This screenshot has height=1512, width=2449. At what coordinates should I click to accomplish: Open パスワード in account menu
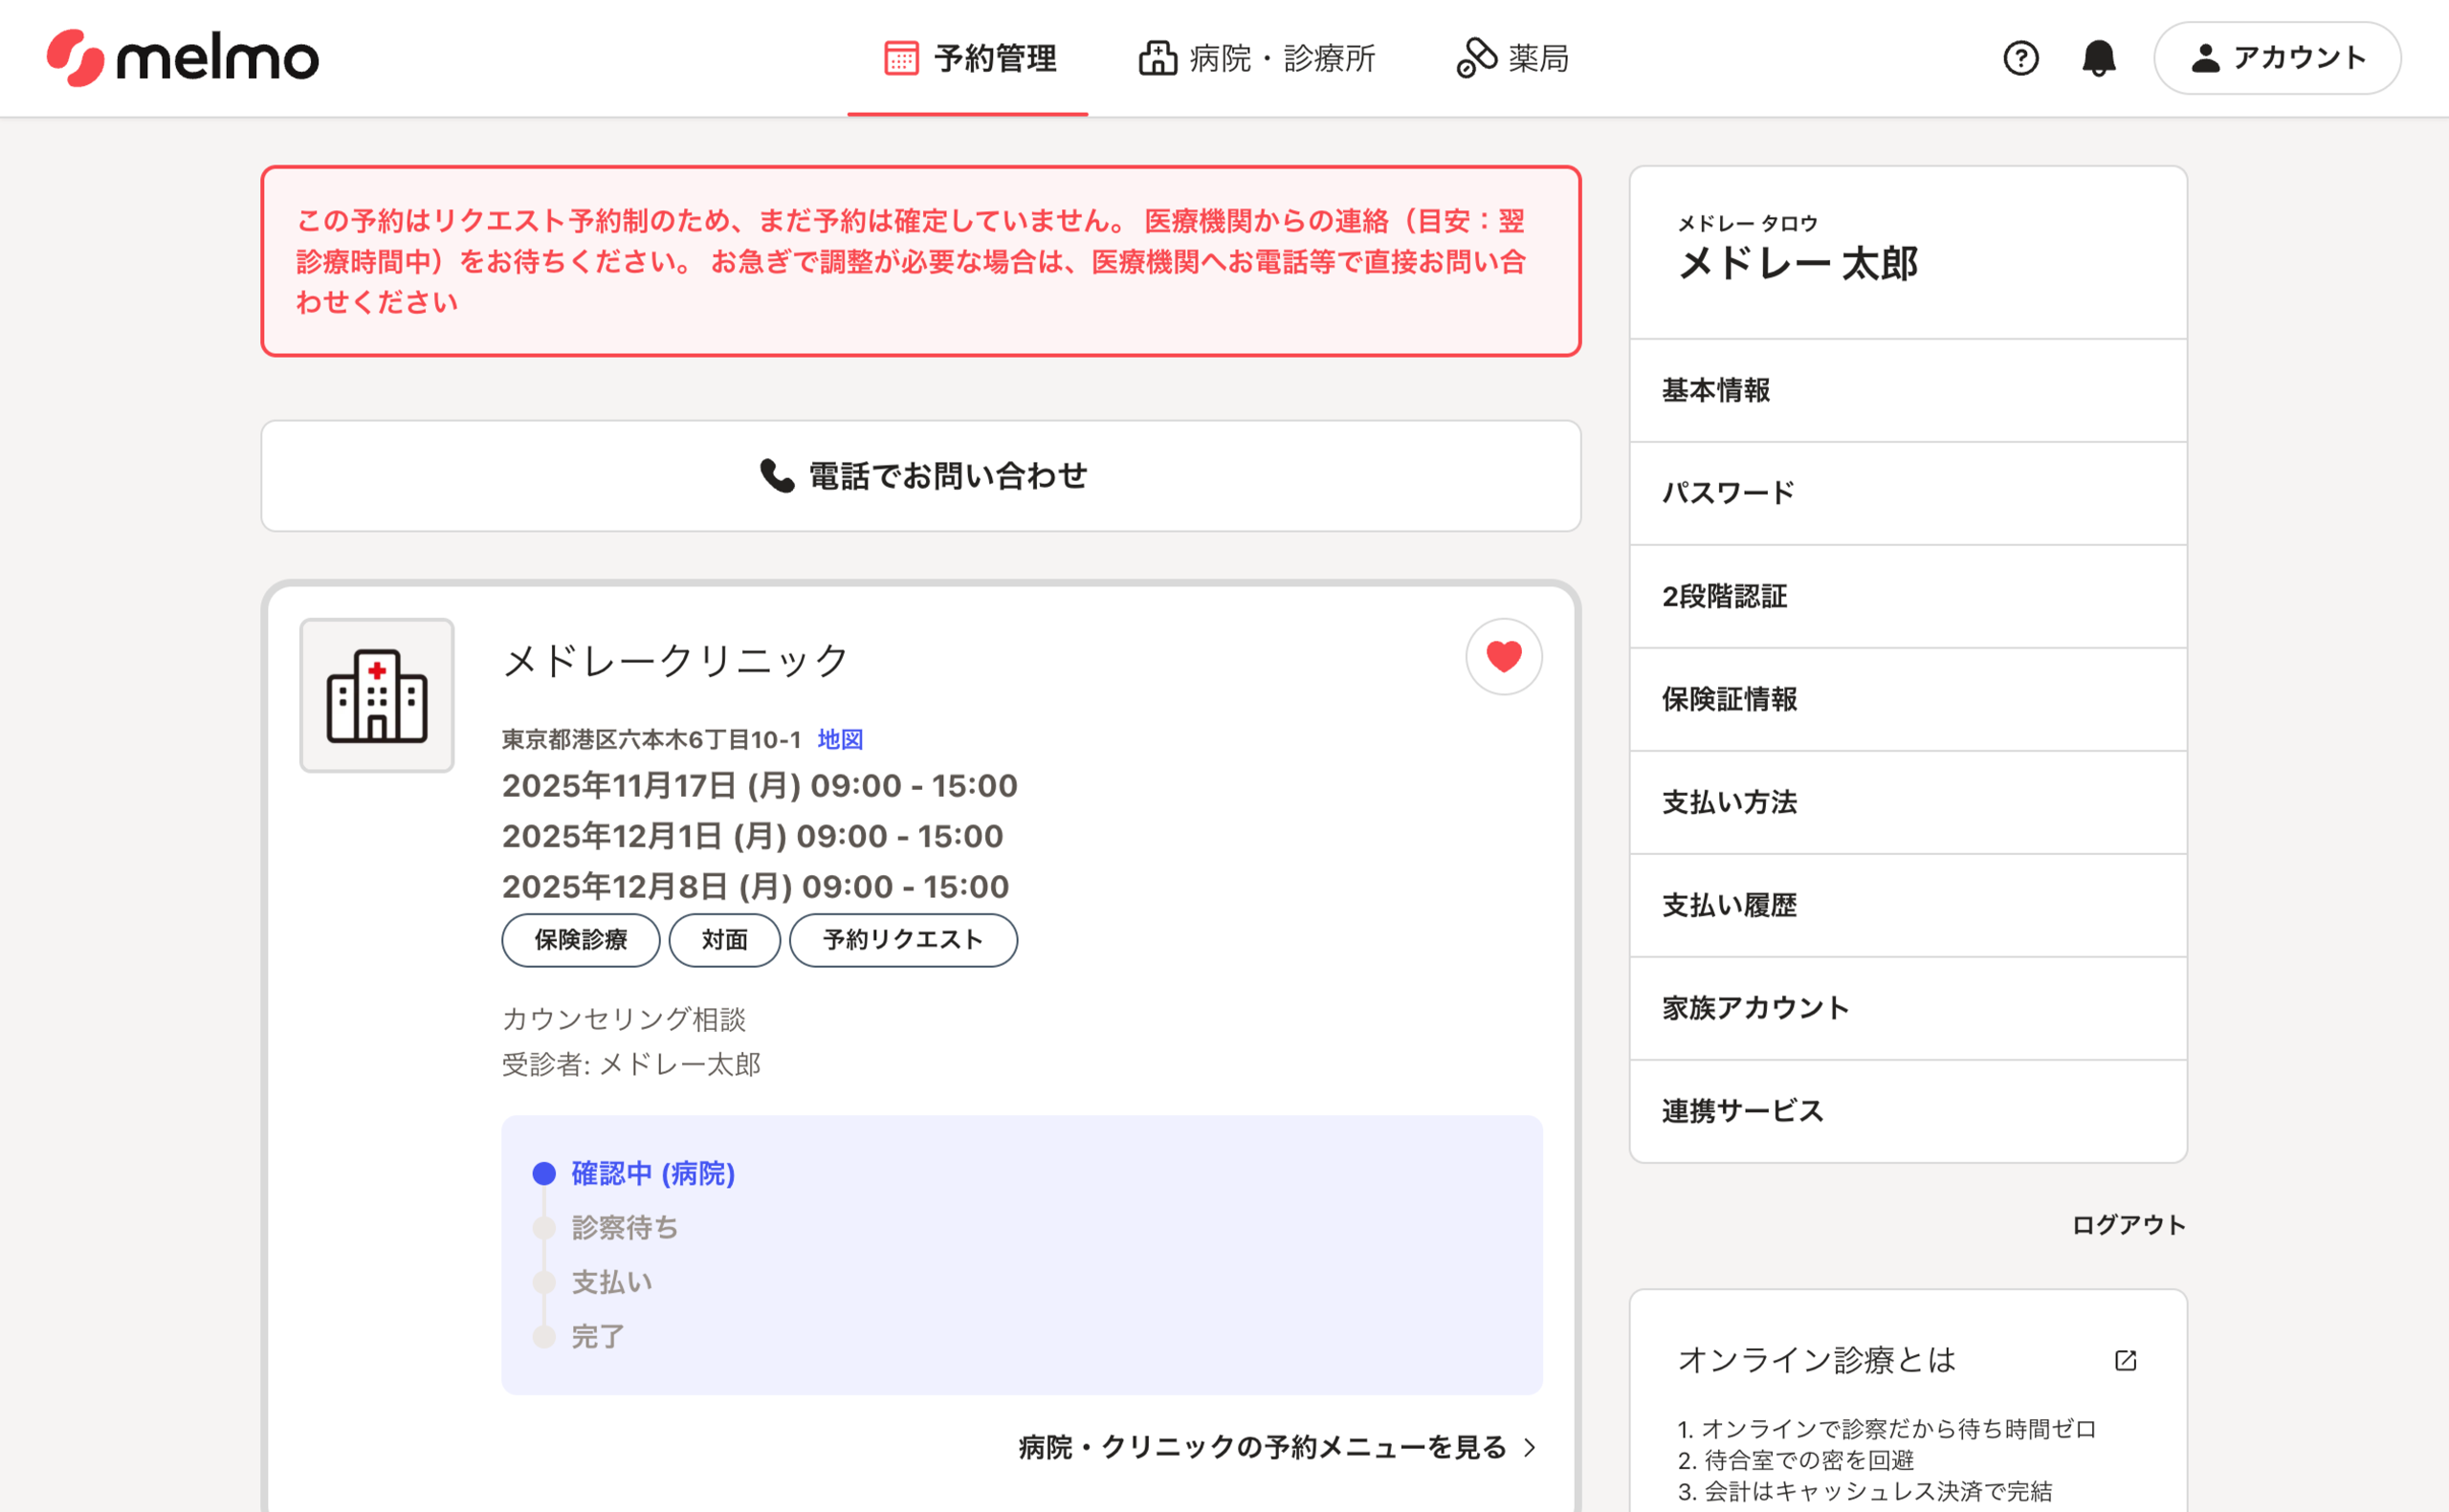[x=1908, y=493]
